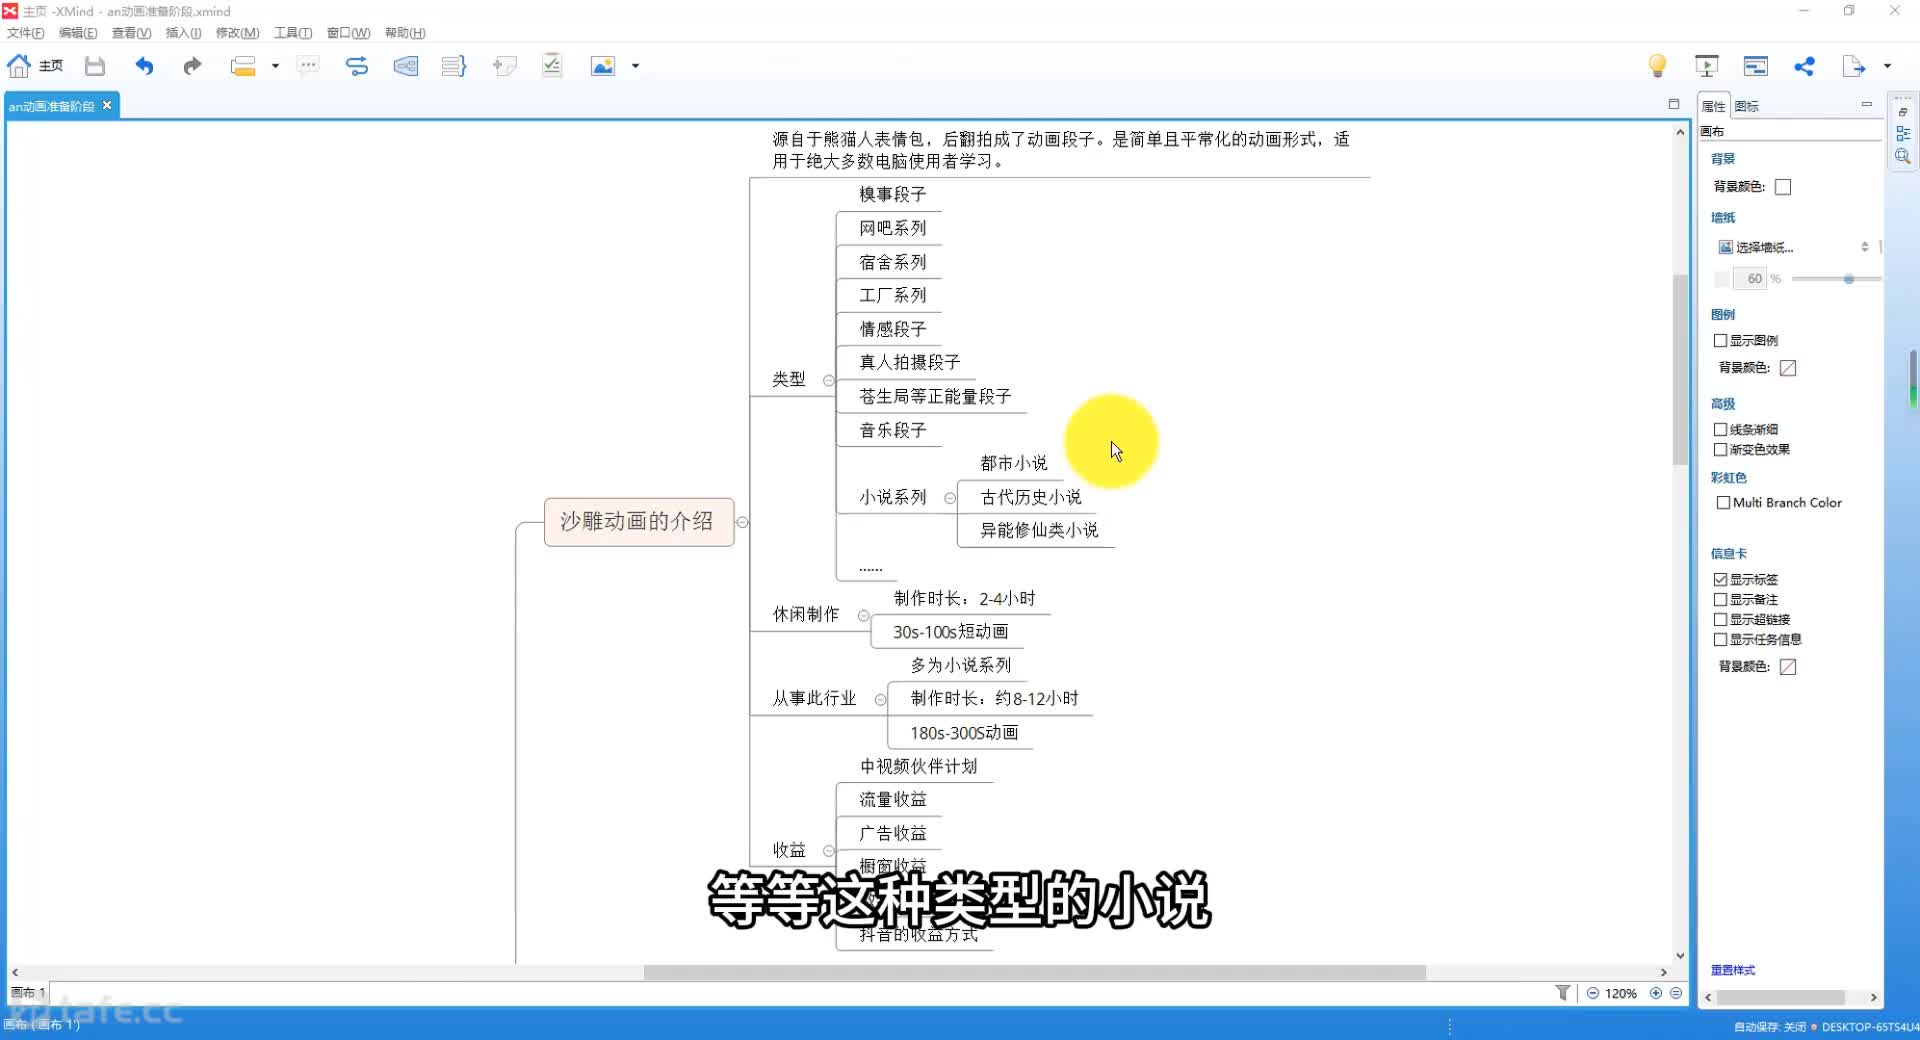Click the blue share icon
Screen dimensions: 1920x1040
click(1804, 66)
